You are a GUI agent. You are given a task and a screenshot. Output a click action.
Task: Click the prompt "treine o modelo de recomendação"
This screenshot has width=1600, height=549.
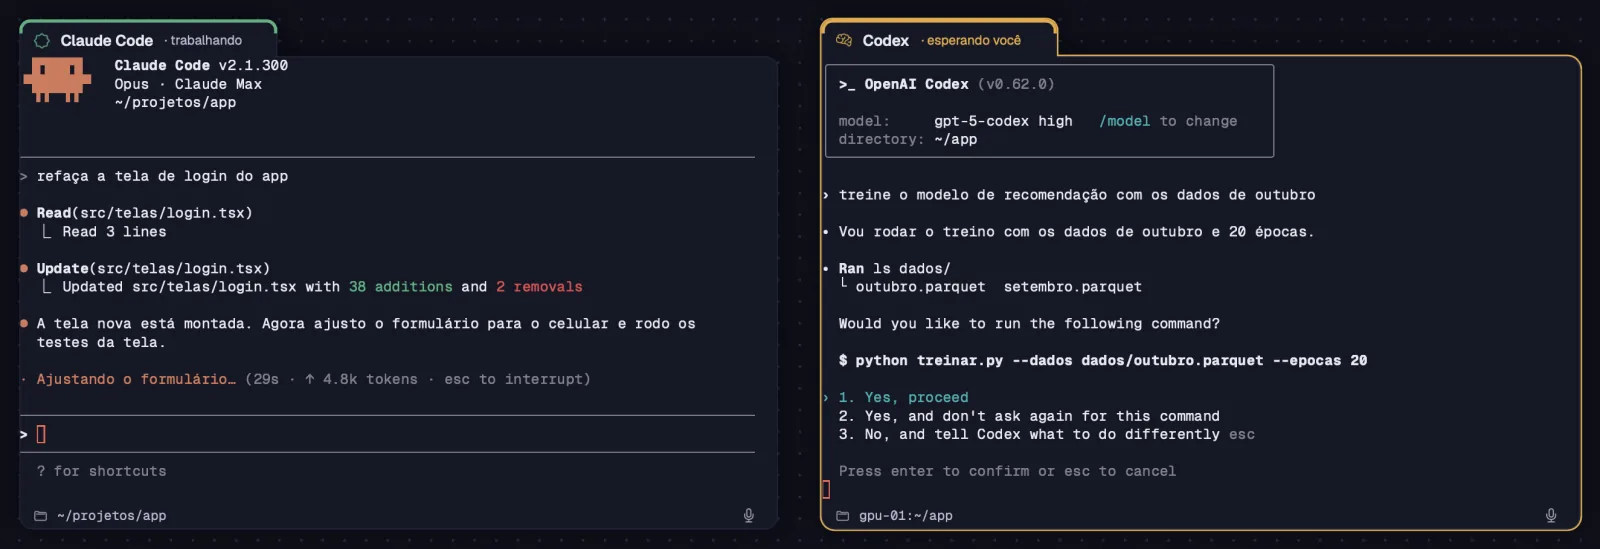1077,195
